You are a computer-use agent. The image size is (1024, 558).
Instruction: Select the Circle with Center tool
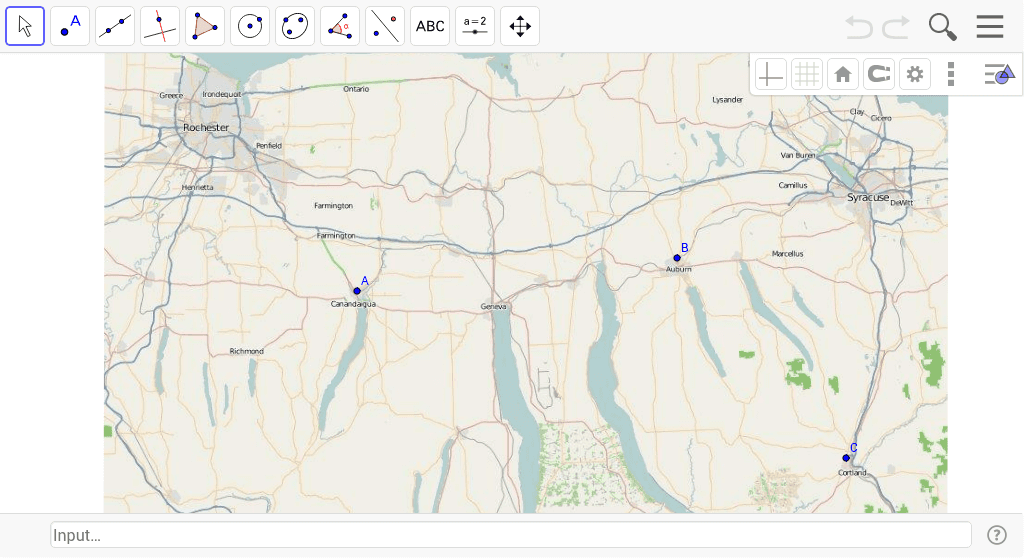(250, 26)
